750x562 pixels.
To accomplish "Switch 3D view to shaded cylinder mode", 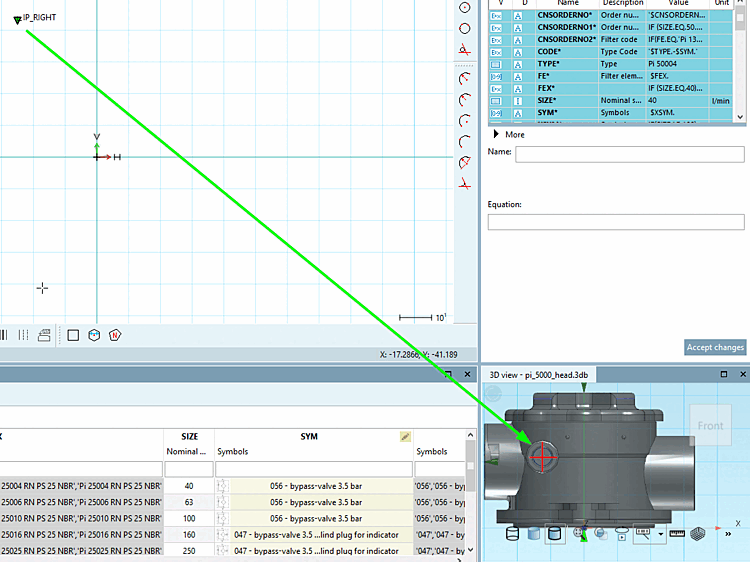I will 533,534.
